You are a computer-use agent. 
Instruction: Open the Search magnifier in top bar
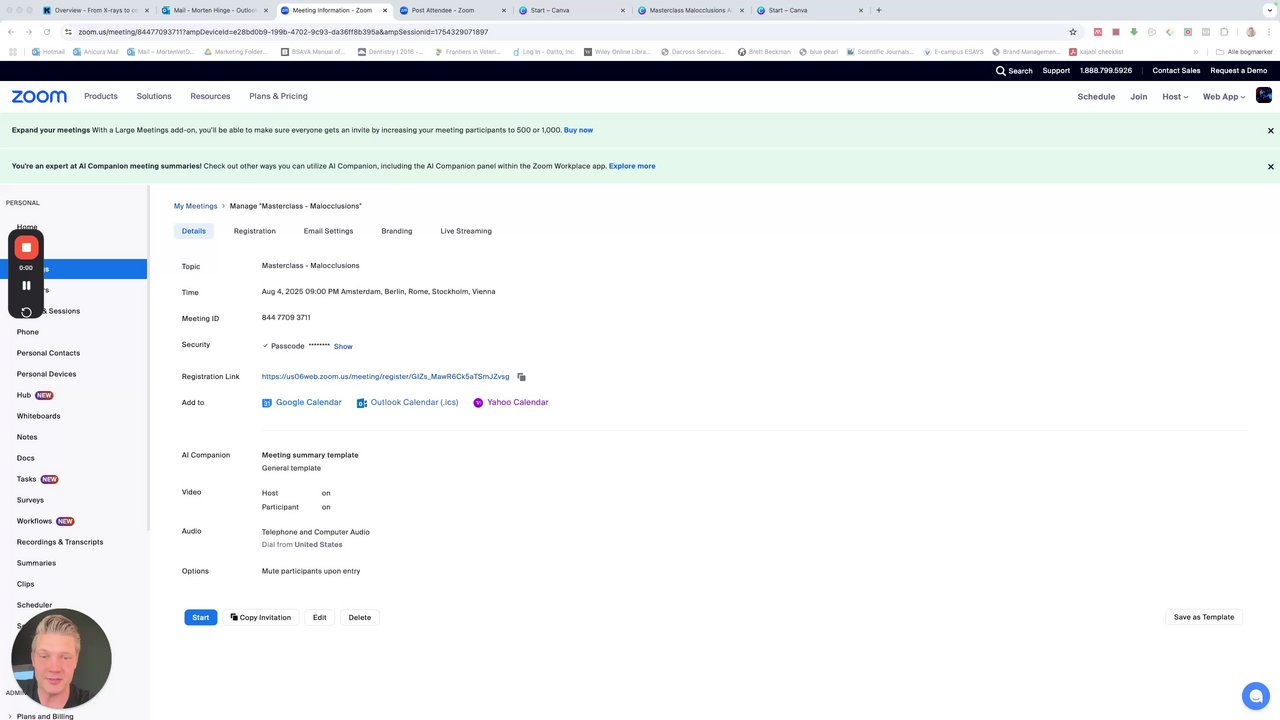(x=1001, y=71)
